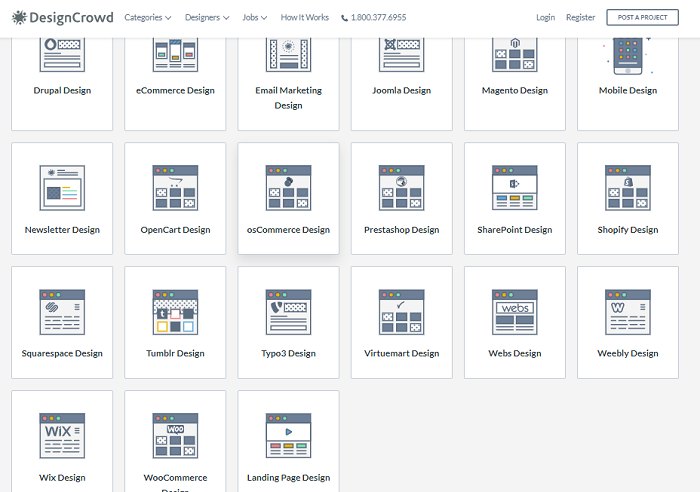700x492 pixels.
Task: Click the Email Marketing Design label
Action: point(288,98)
